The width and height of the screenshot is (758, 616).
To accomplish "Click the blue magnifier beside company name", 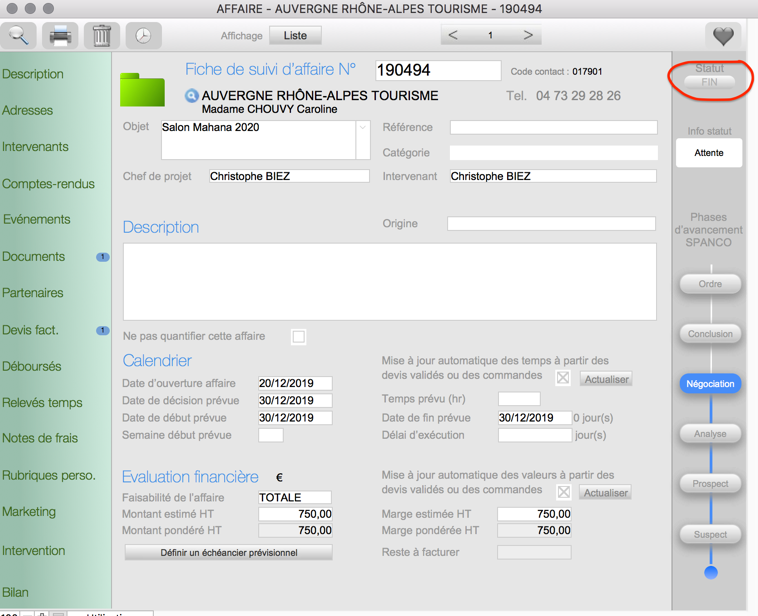I will 191,96.
